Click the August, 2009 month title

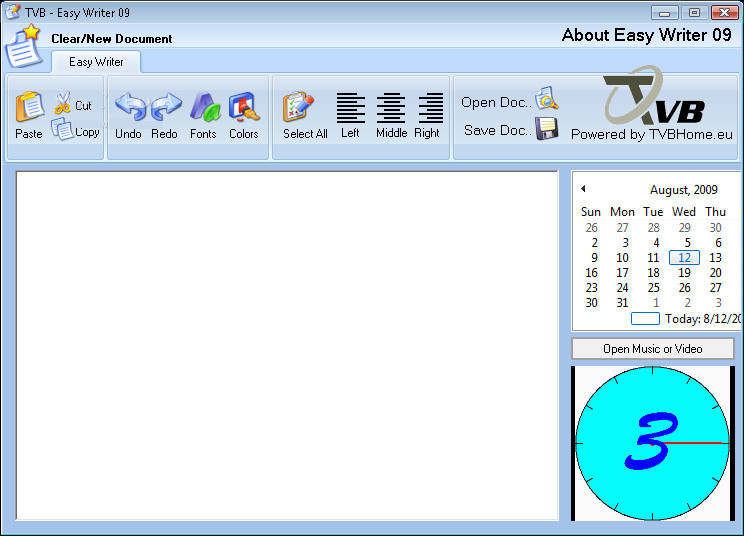(x=683, y=190)
